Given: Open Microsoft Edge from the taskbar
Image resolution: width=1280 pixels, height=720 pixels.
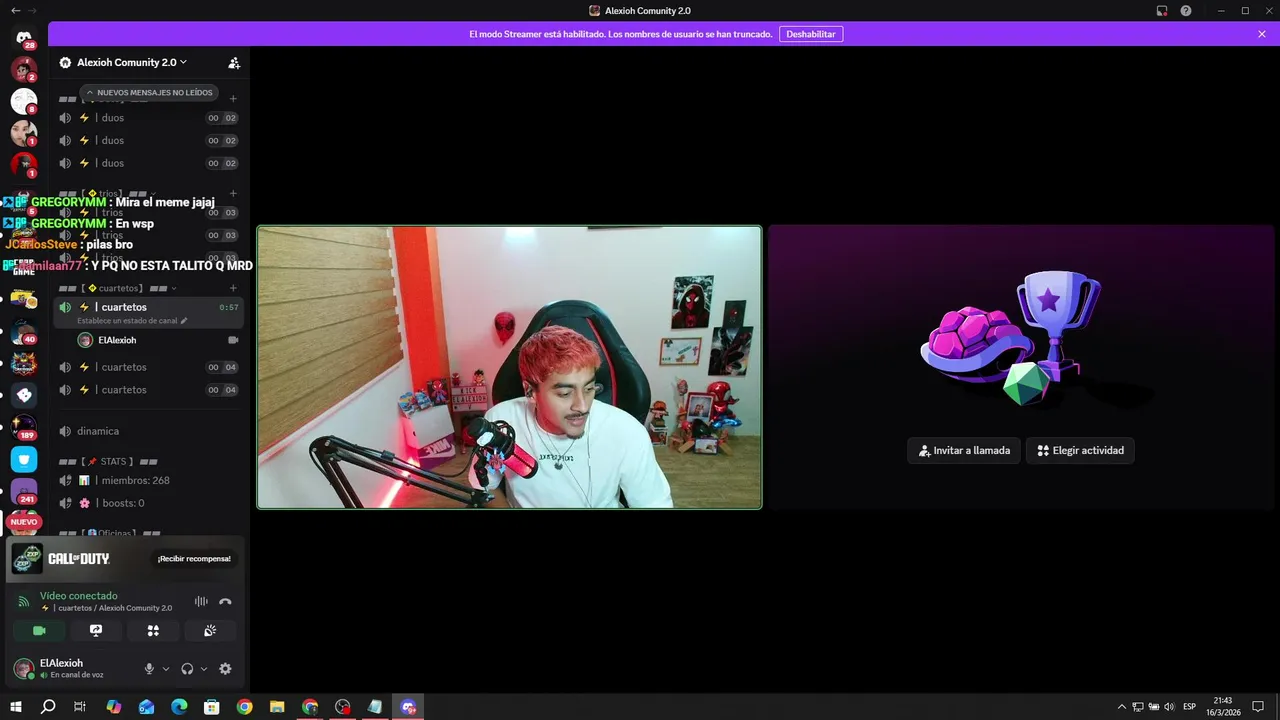Looking at the screenshot, I should pyautogui.click(x=179, y=707).
